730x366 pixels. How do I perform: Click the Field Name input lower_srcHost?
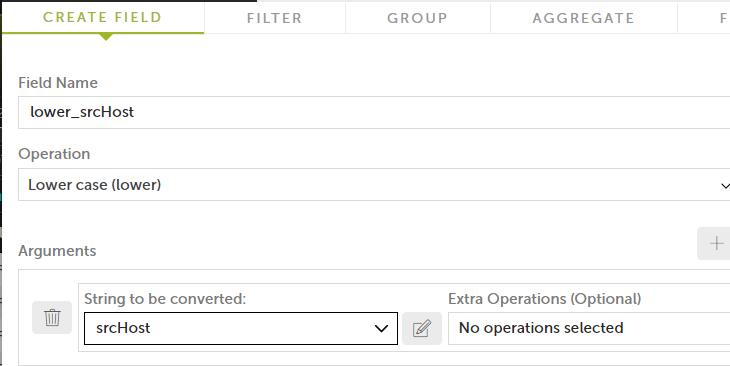(374, 112)
